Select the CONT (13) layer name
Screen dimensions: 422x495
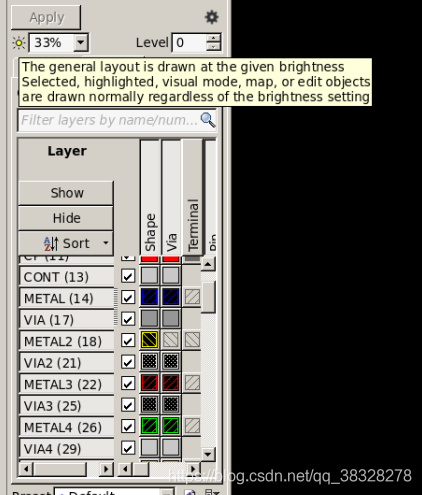click(x=67, y=277)
